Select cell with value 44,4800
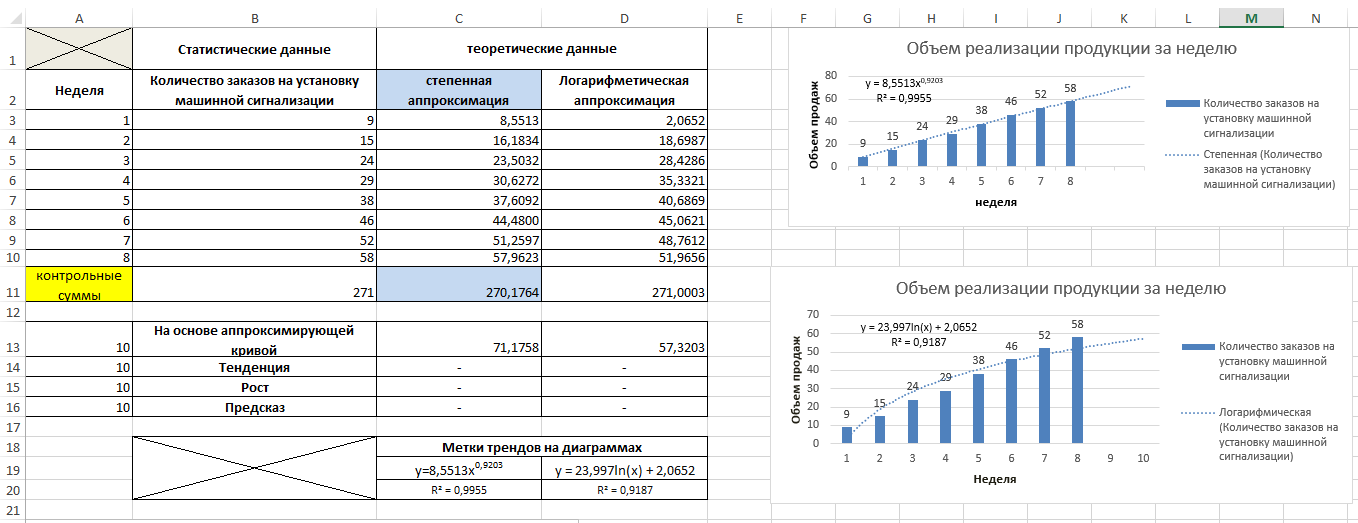This screenshot has width=1358, height=523. (x=459, y=220)
